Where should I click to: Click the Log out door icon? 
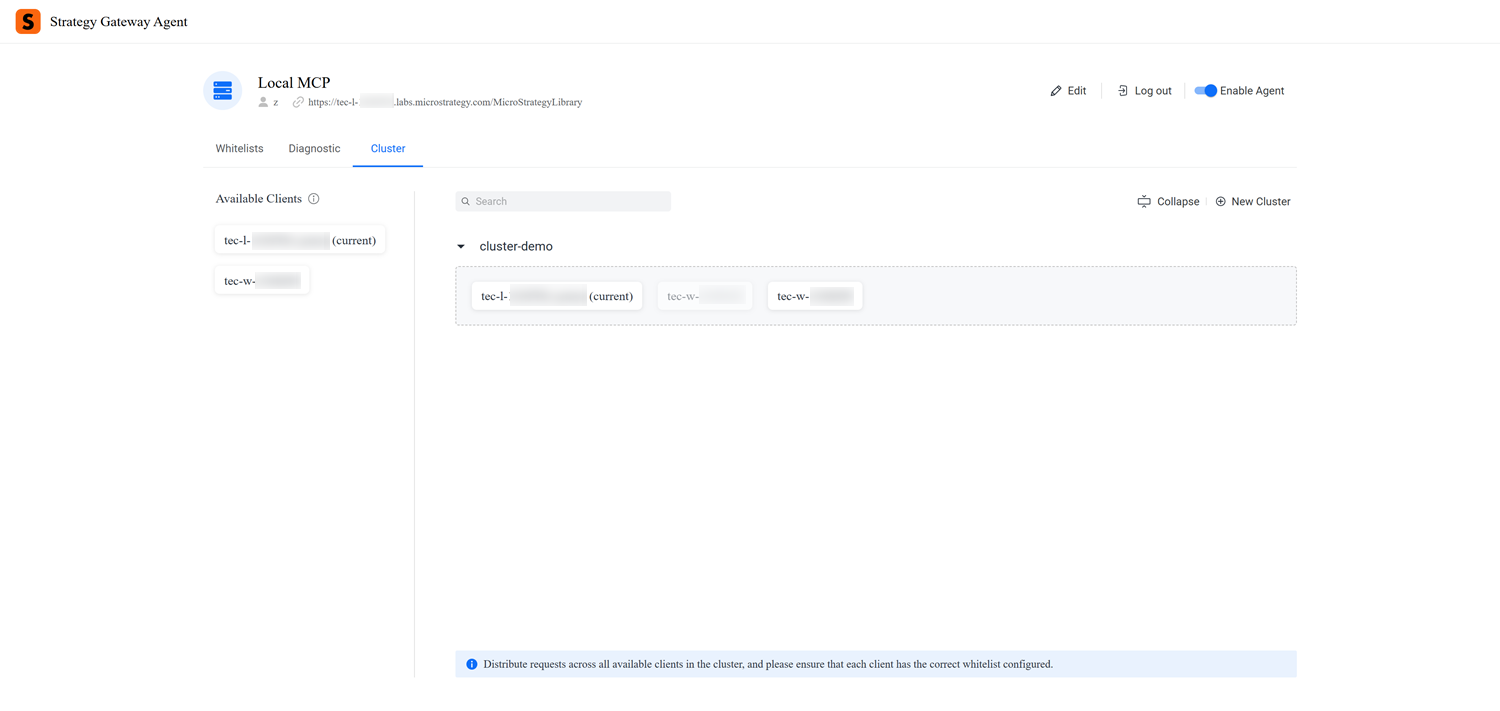click(1123, 91)
